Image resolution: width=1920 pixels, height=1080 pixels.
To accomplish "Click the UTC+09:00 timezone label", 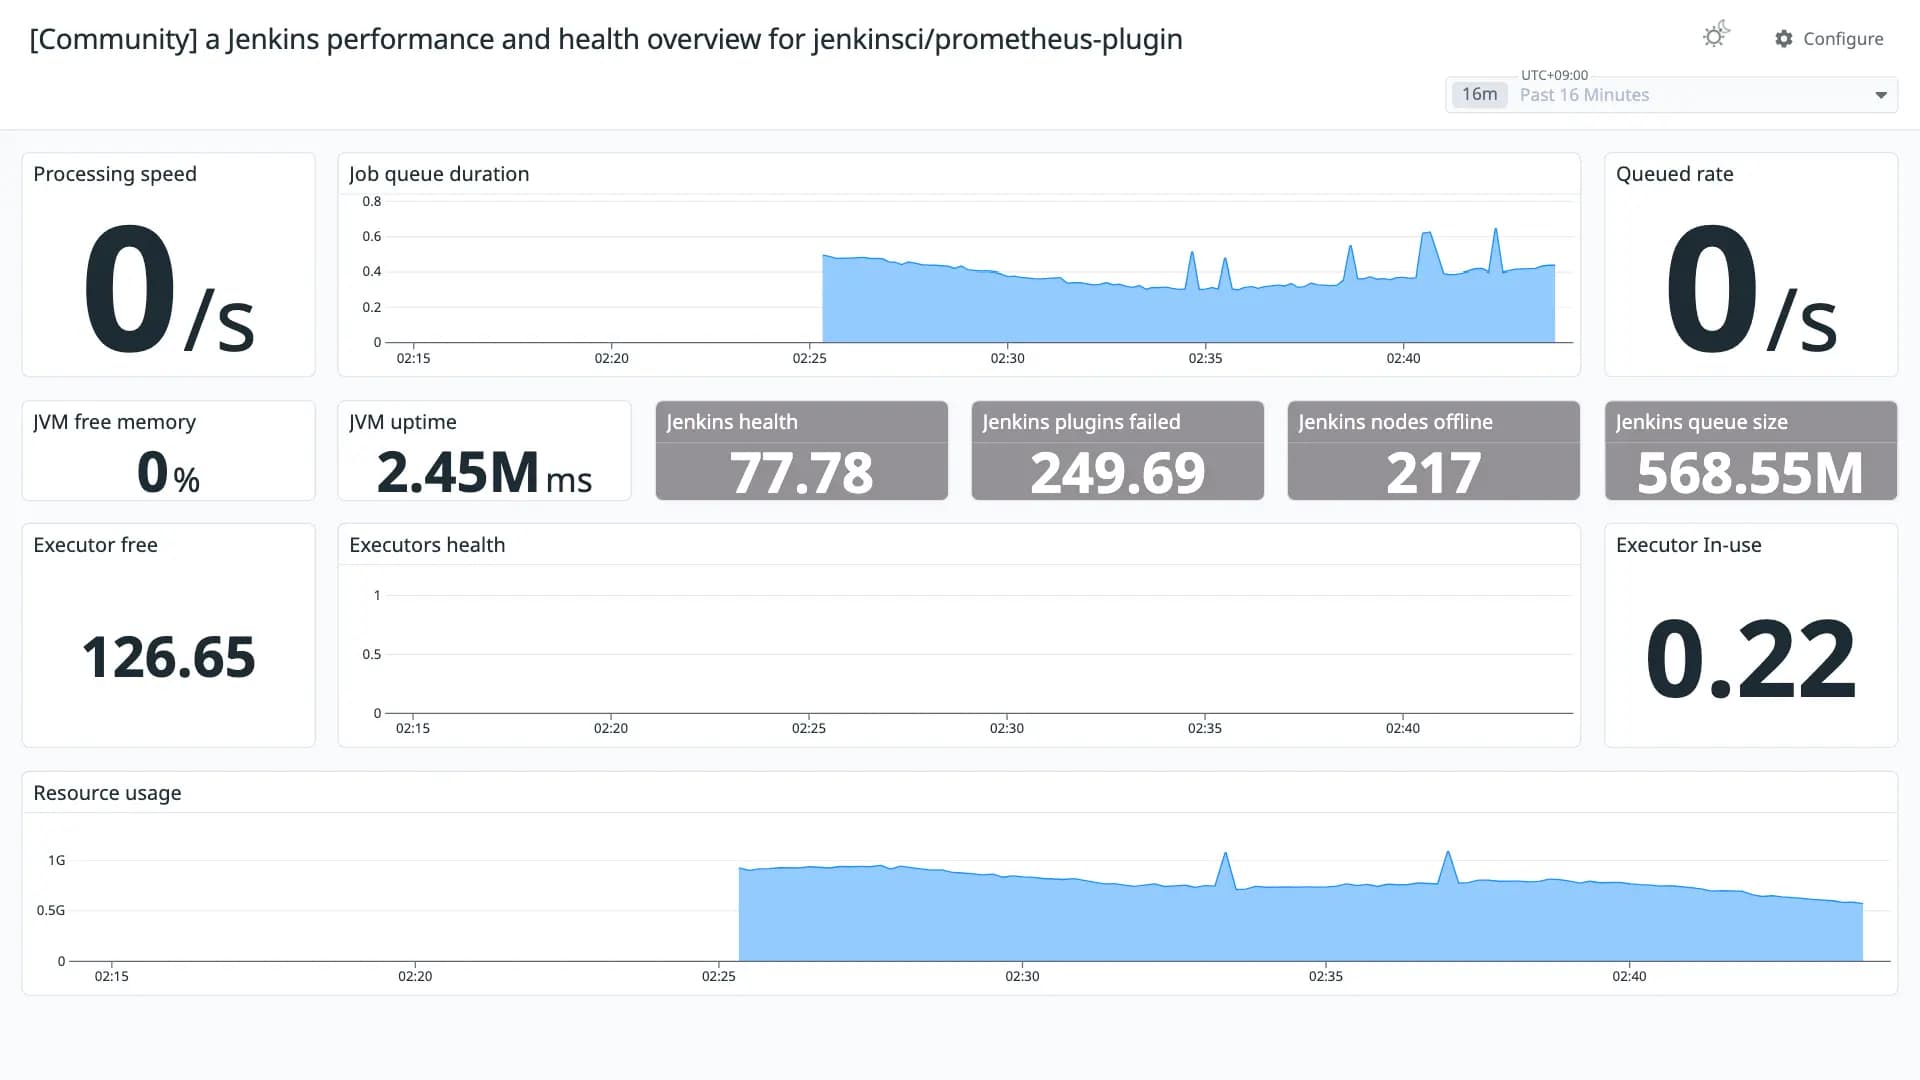I will pyautogui.click(x=1554, y=75).
